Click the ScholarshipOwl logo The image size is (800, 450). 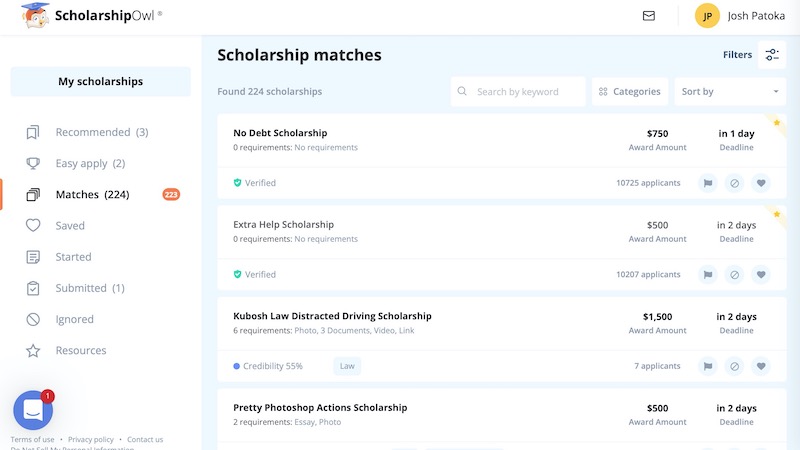click(90, 16)
